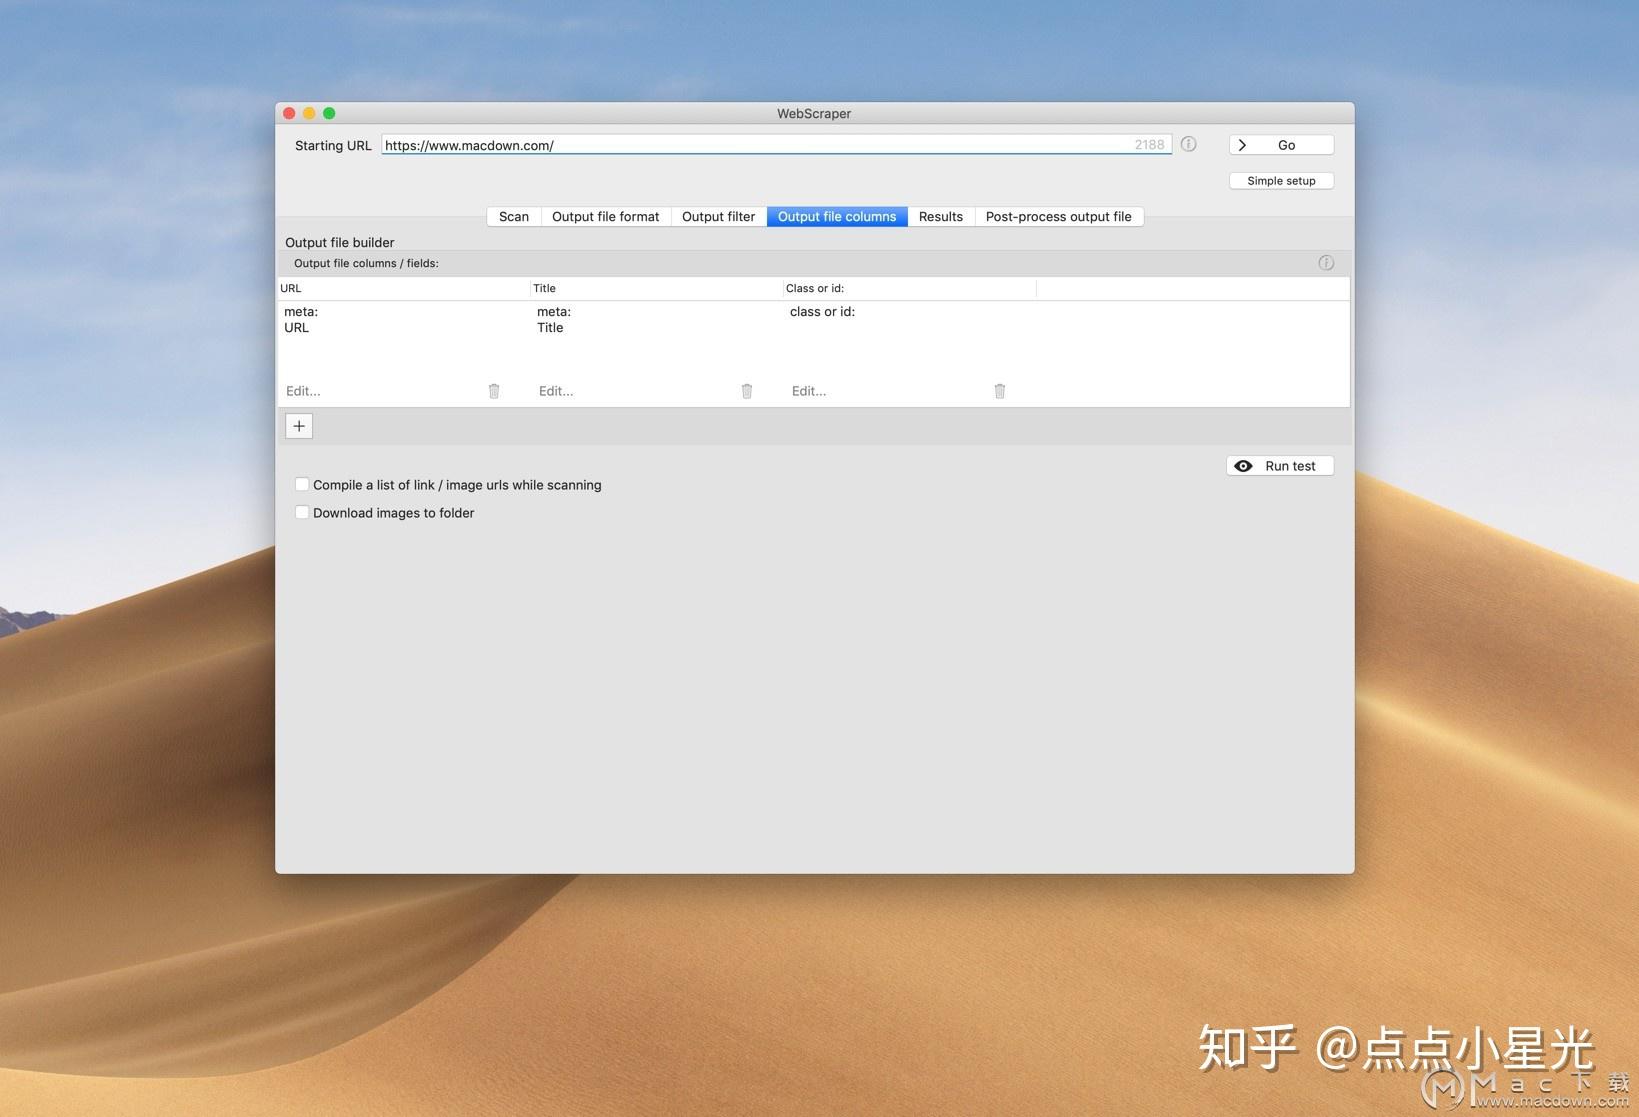Open the Output filter tab

coord(719,217)
